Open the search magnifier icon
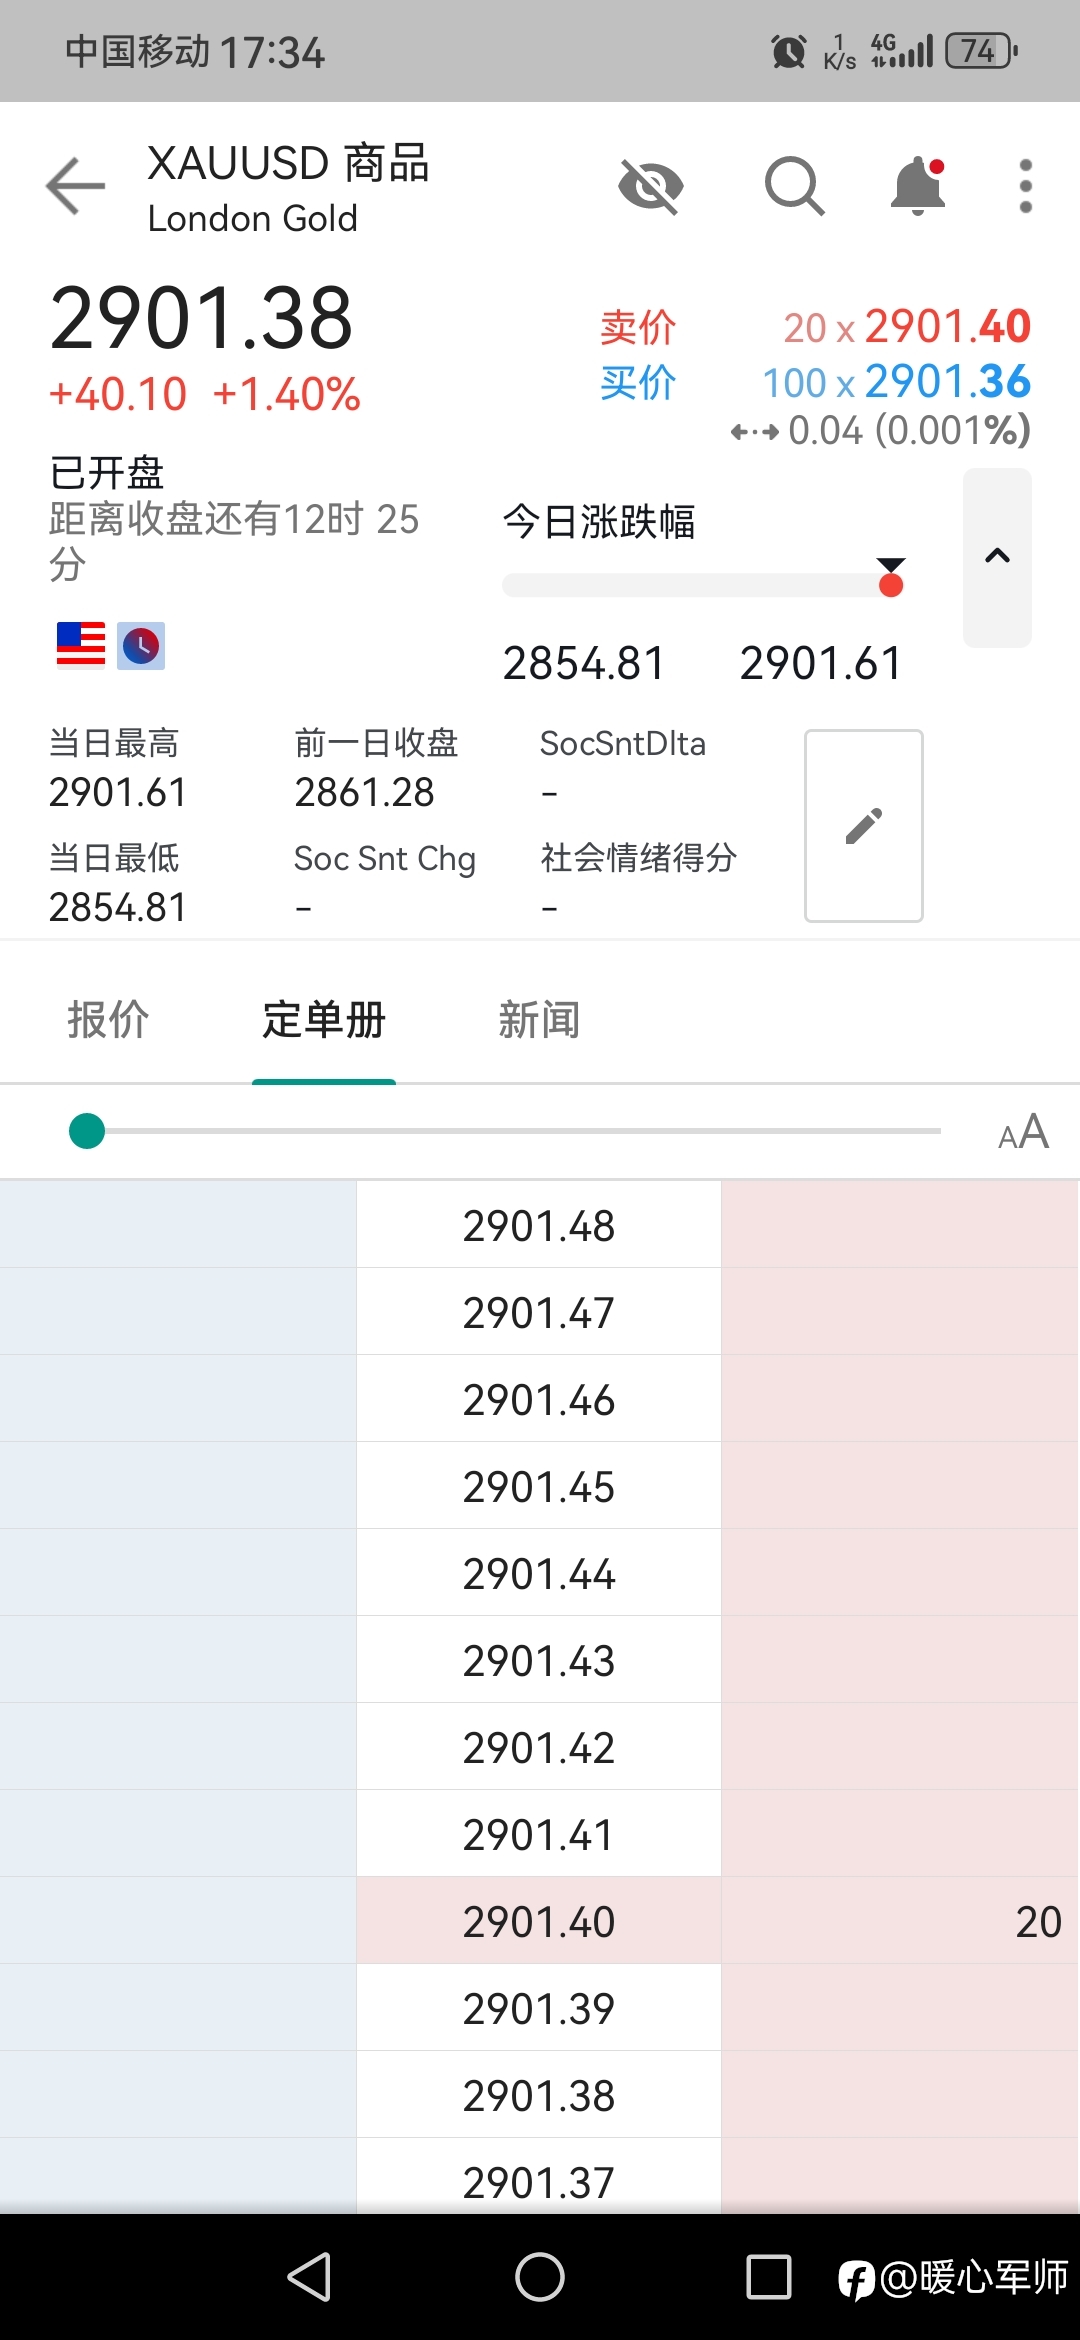 tap(795, 186)
